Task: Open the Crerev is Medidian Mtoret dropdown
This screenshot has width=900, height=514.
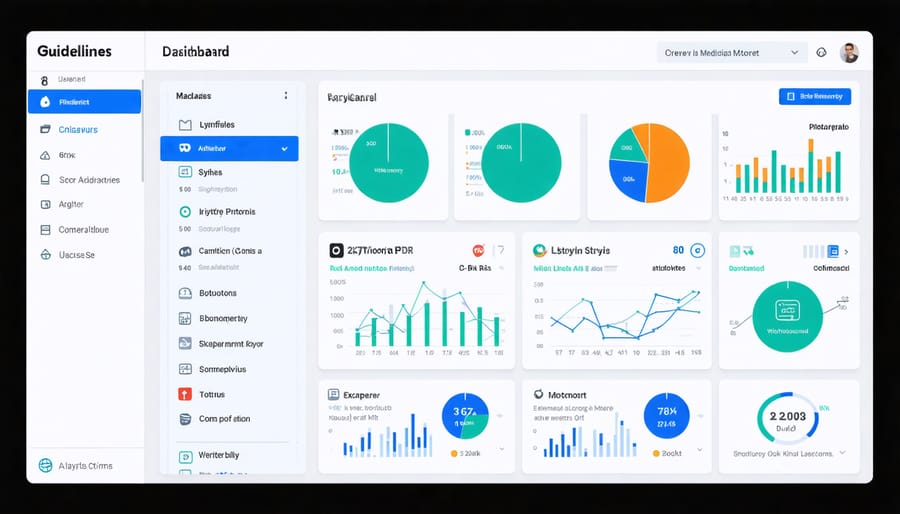Action: coord(732,52)
